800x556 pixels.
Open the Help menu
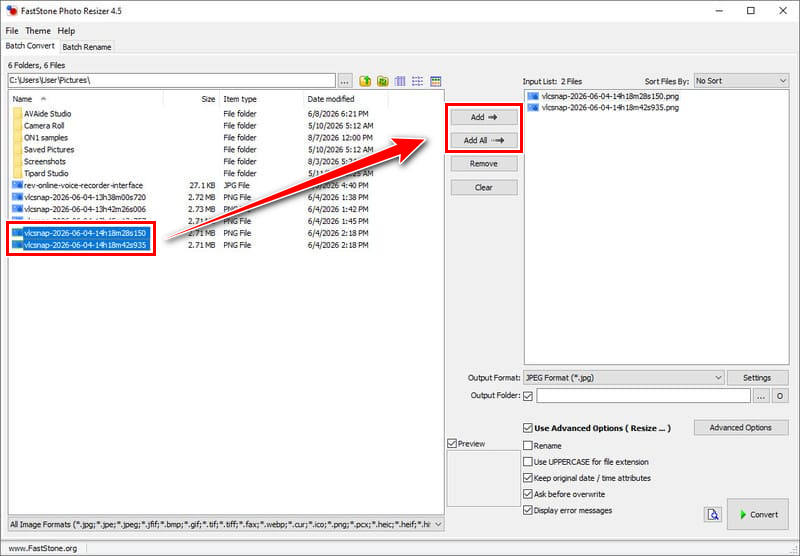[x=66, y=31]
